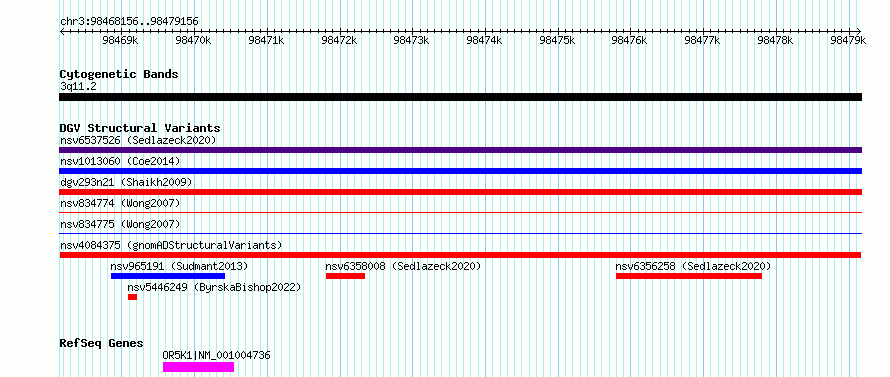Select the OR5K1 magenta gene bar

198,367
